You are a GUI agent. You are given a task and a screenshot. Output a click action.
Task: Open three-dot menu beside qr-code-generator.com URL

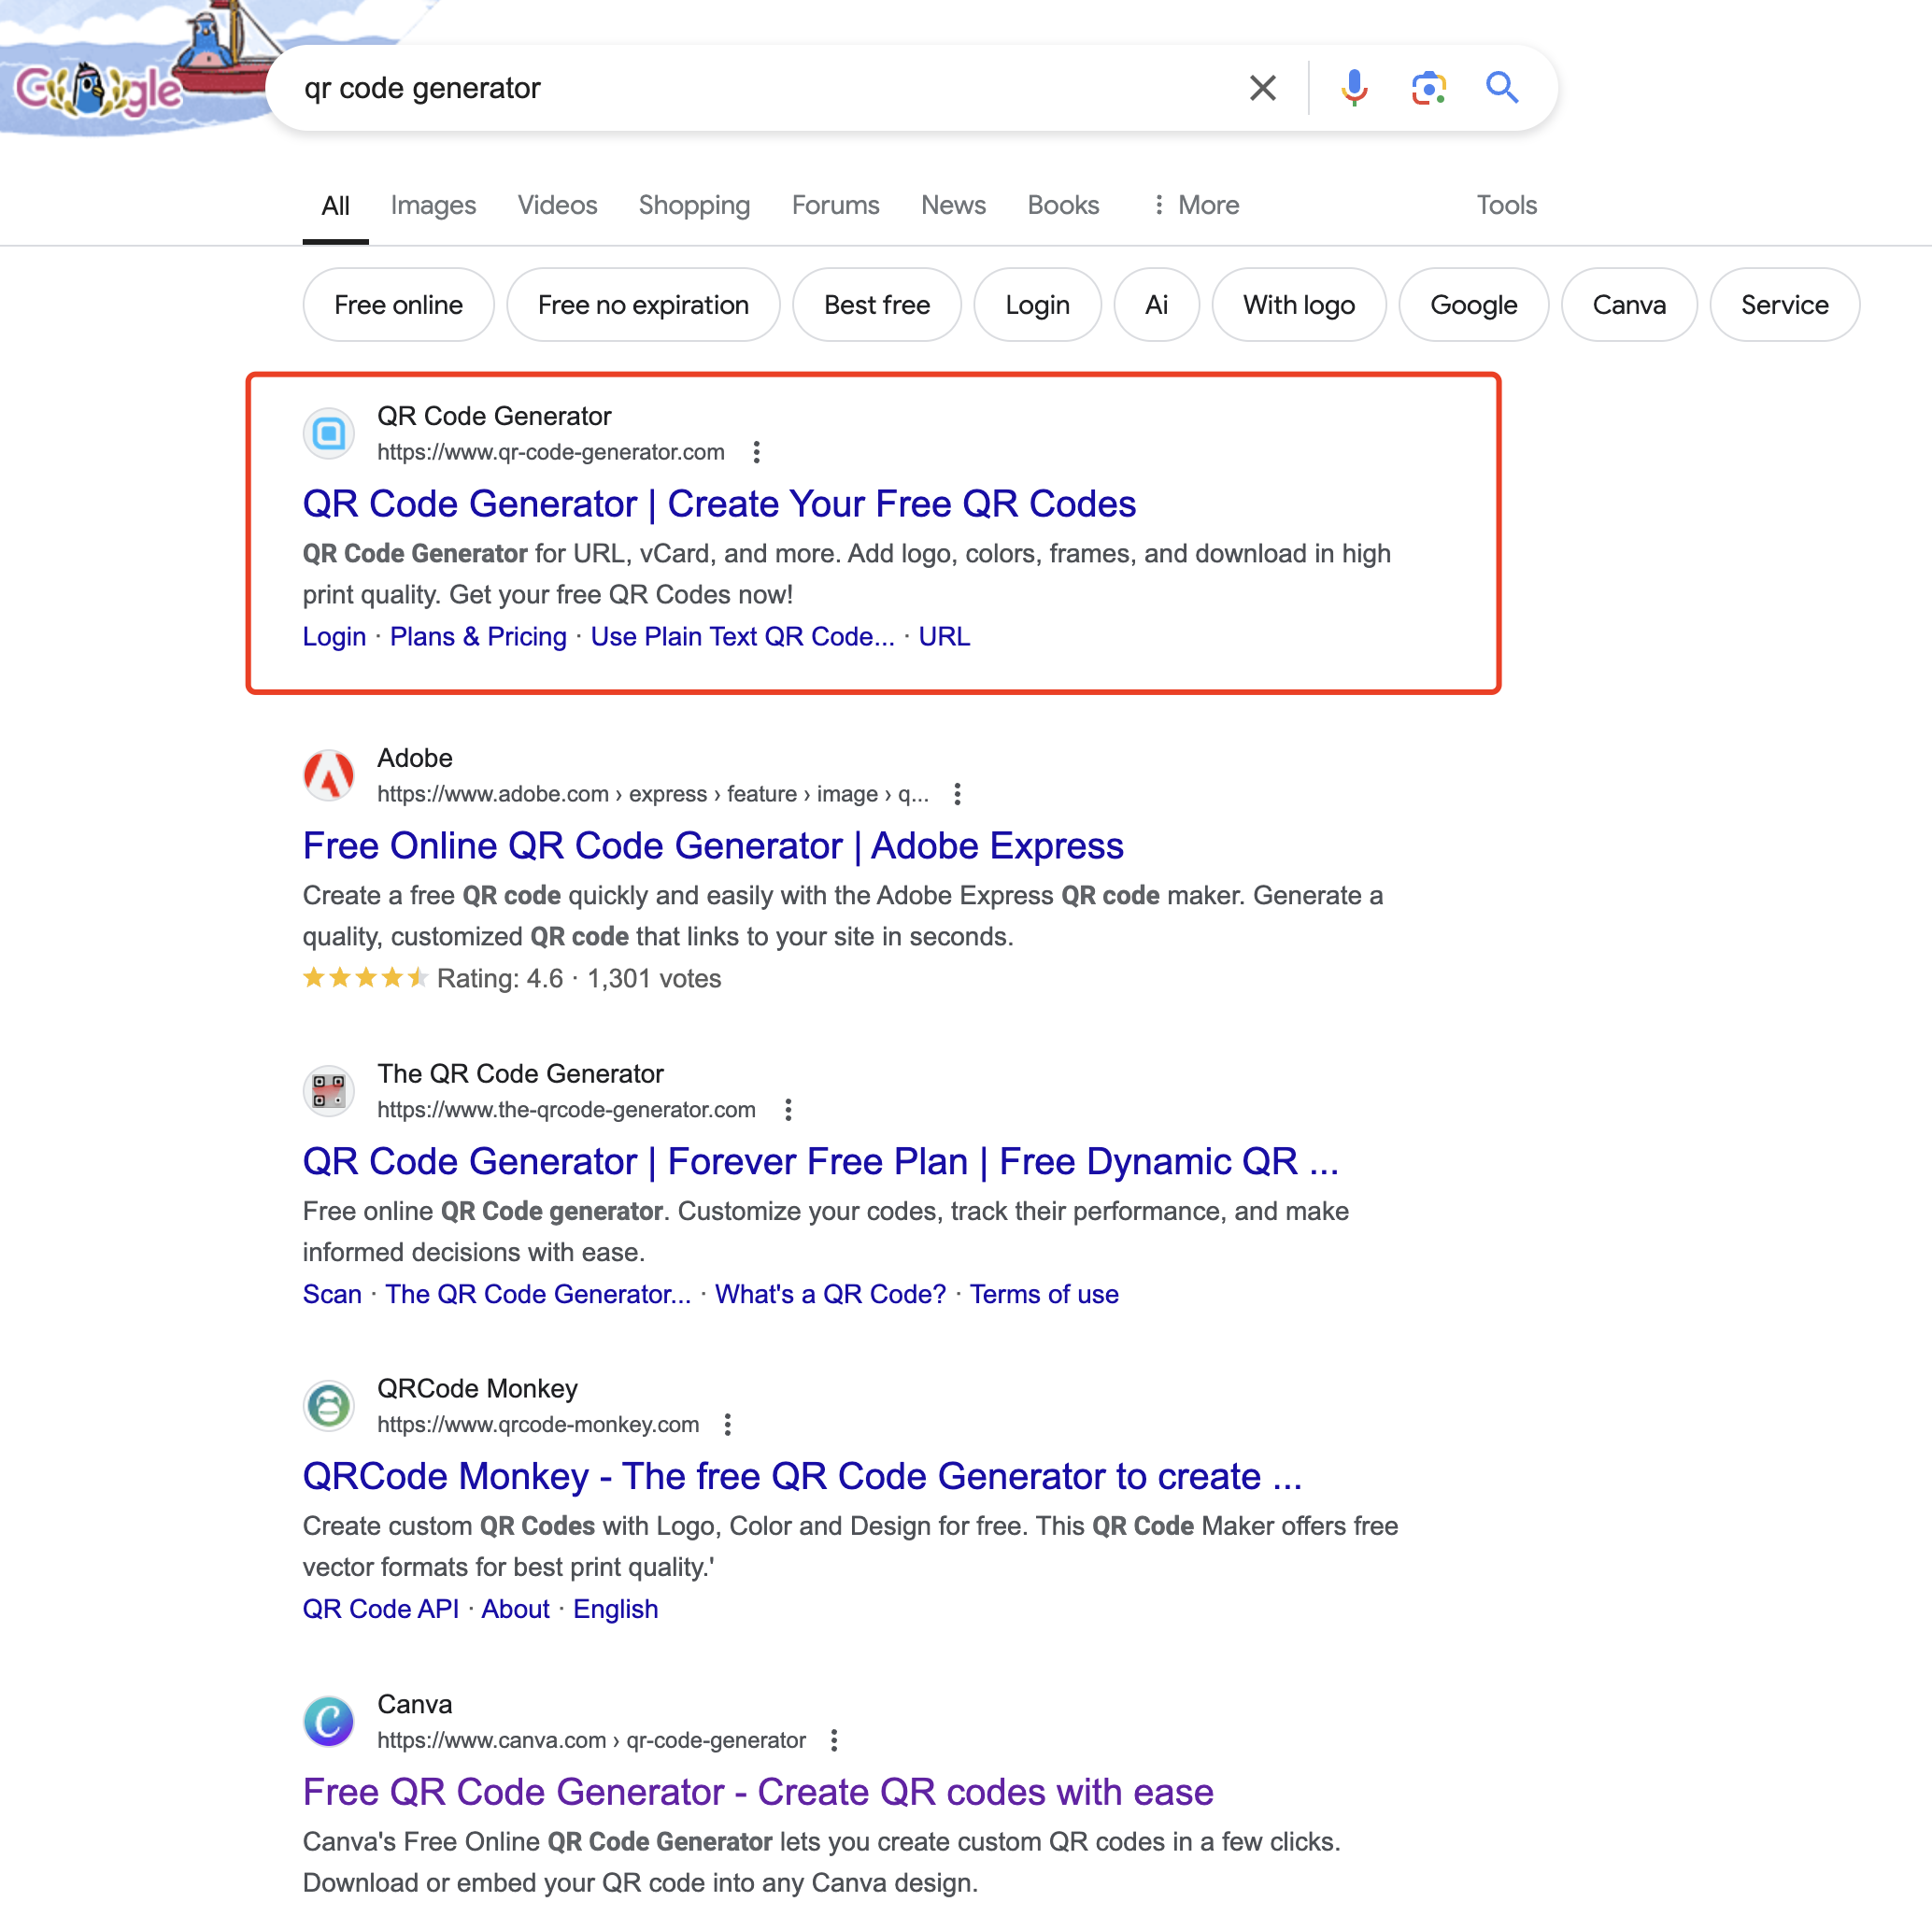coord(757,452)
